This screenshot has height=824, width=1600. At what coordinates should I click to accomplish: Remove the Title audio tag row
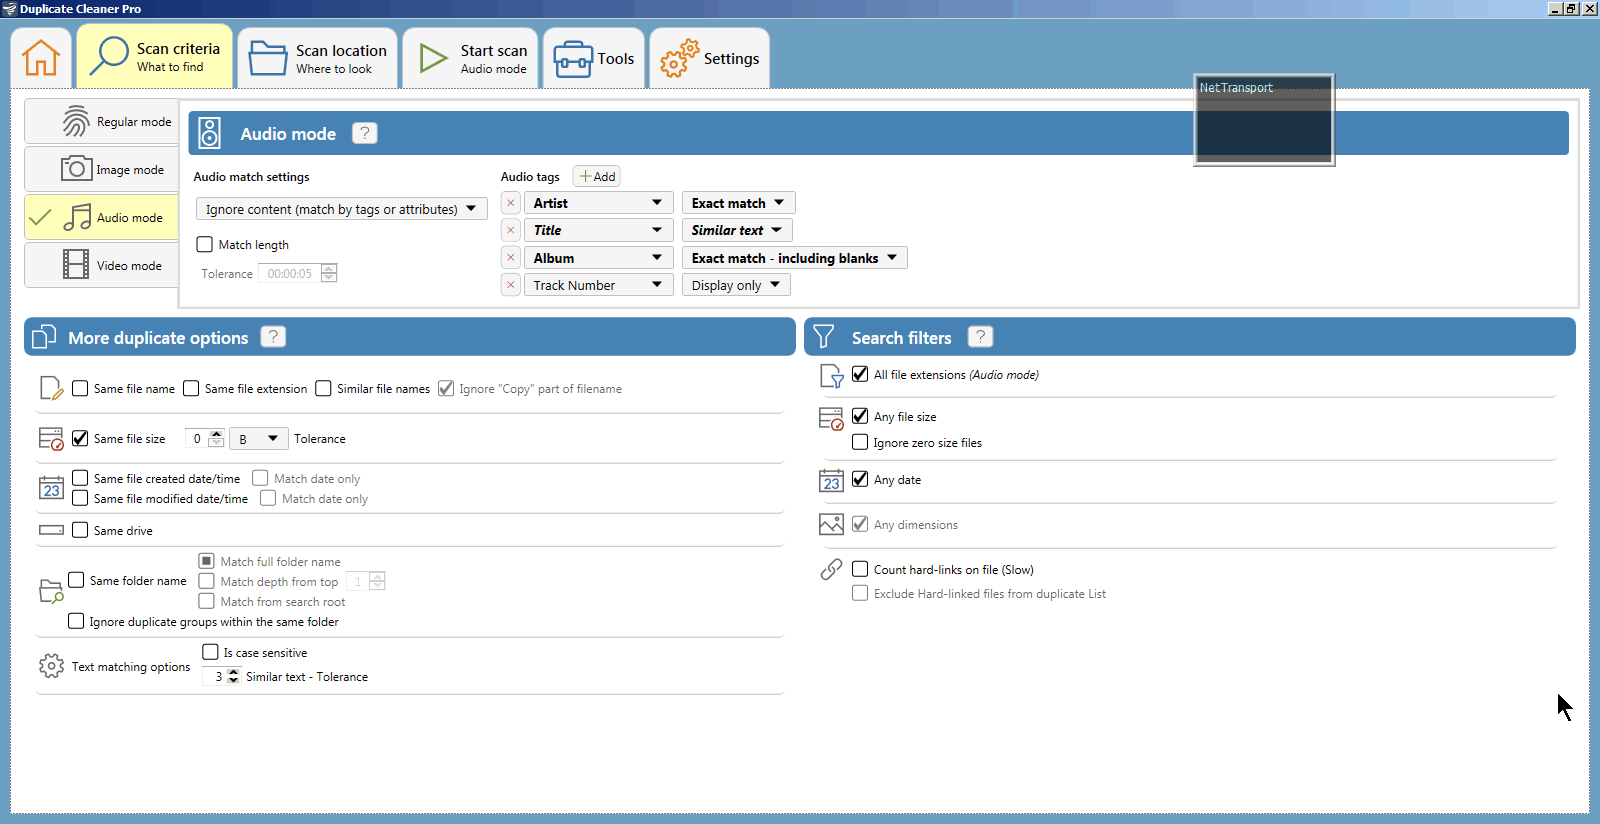click(x=511, y=230)
